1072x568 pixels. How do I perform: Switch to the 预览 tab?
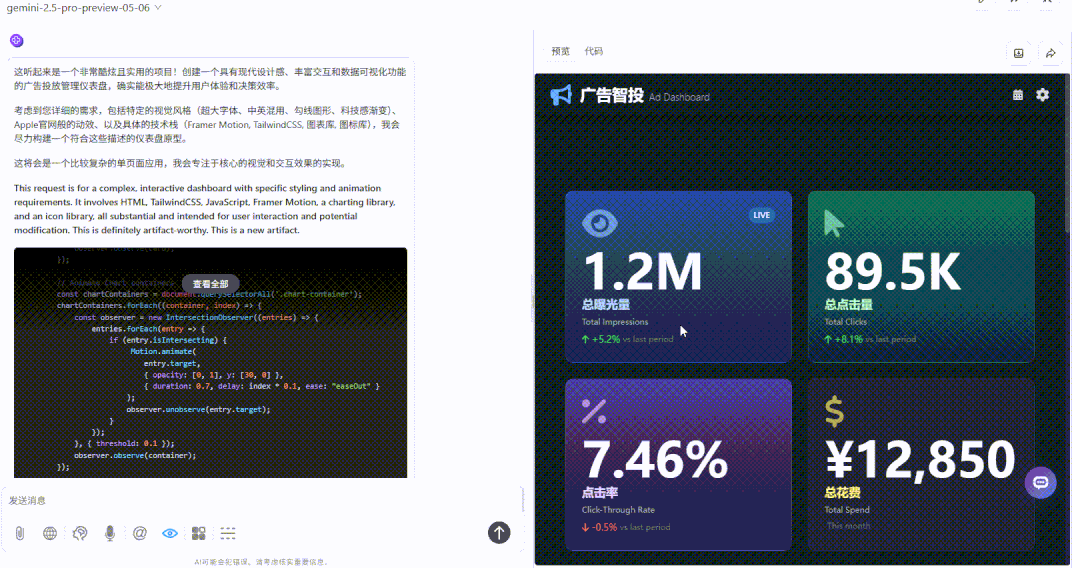pyautogui.click(x=561, y=51)
